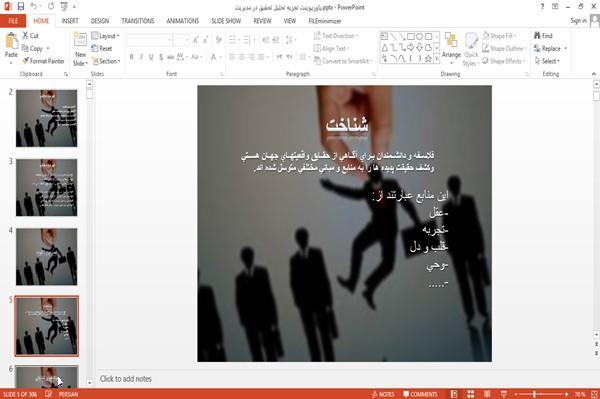Screen dimensions: 600x399
Task: Fit slide to current window icon
Action: click(595, 394)
